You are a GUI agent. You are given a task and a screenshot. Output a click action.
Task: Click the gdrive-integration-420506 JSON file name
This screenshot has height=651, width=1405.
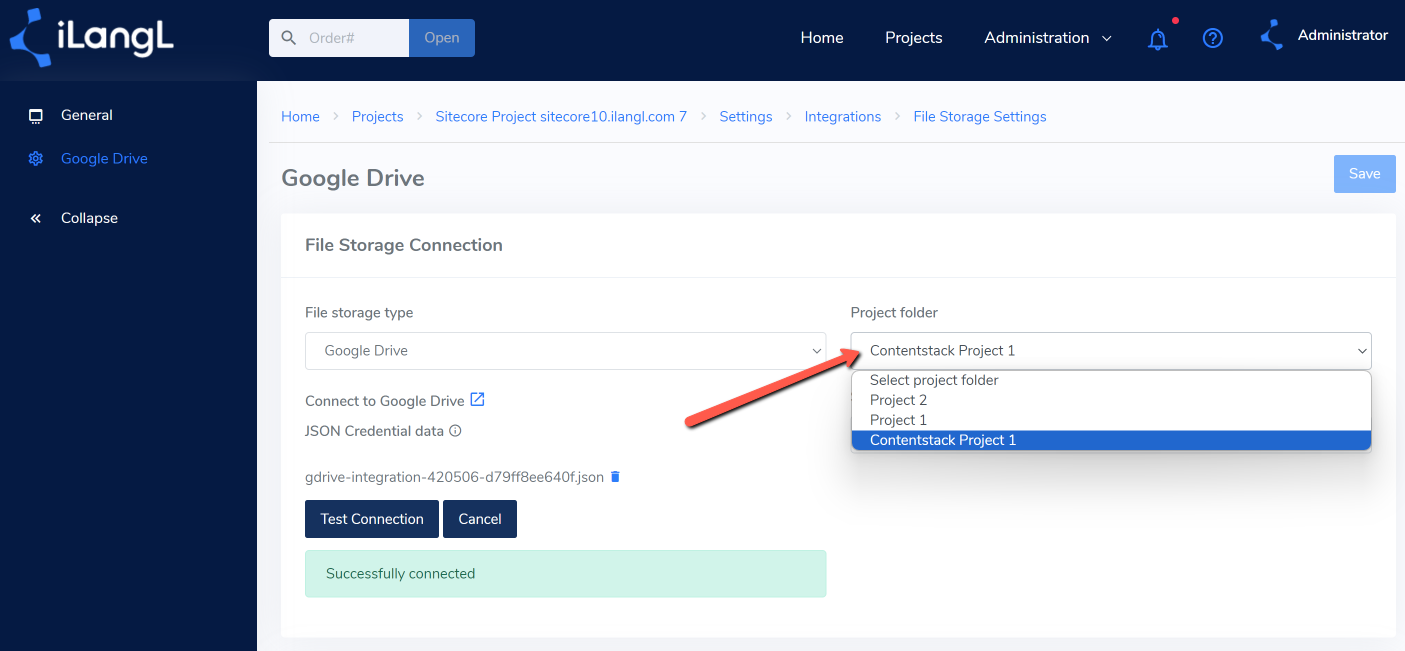coord(454,478)
